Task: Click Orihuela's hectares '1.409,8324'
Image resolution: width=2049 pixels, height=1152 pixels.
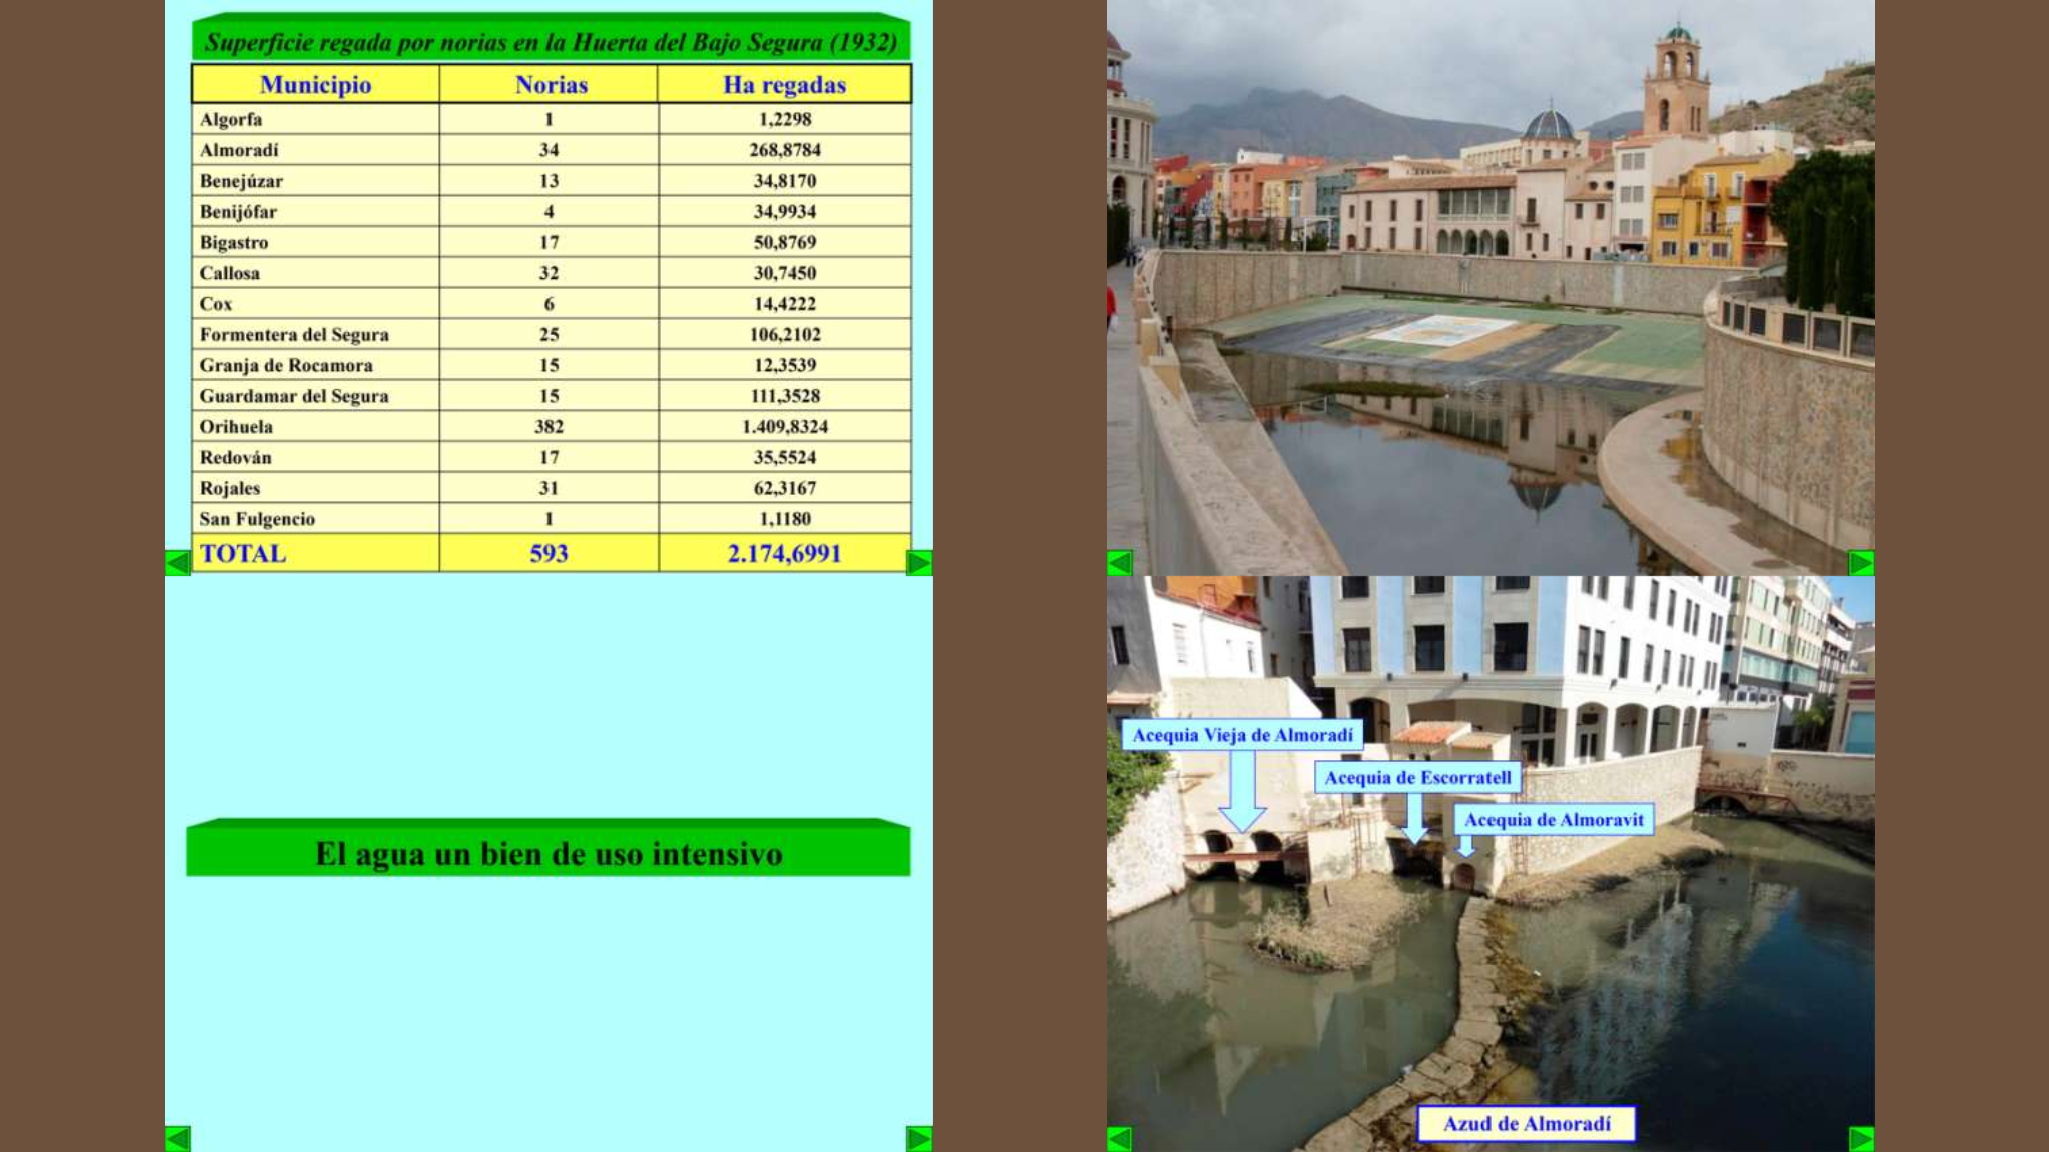Action: (785, 427)
